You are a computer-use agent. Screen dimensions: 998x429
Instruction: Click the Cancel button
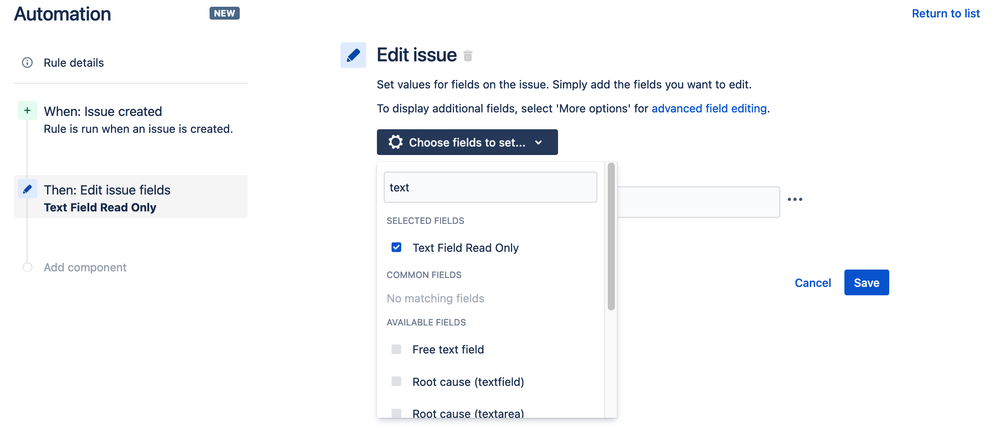click(813, 283)
